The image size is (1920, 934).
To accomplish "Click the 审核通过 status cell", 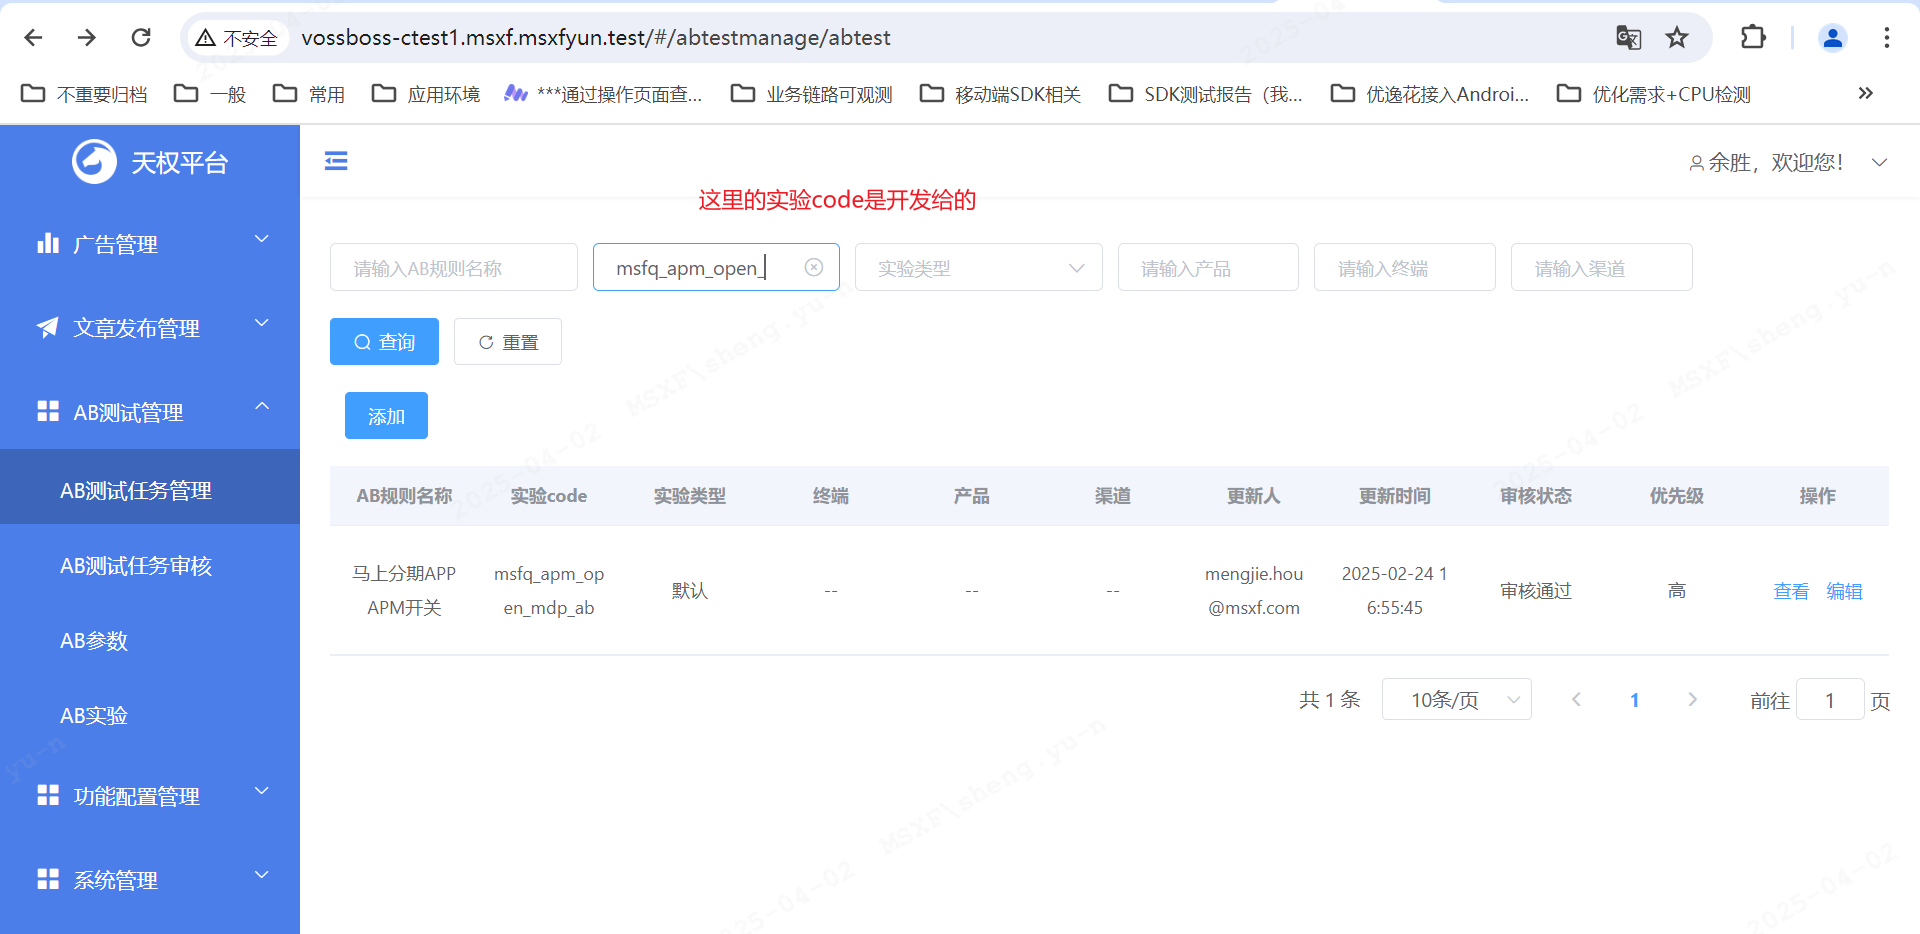I will click(1535, 591).
